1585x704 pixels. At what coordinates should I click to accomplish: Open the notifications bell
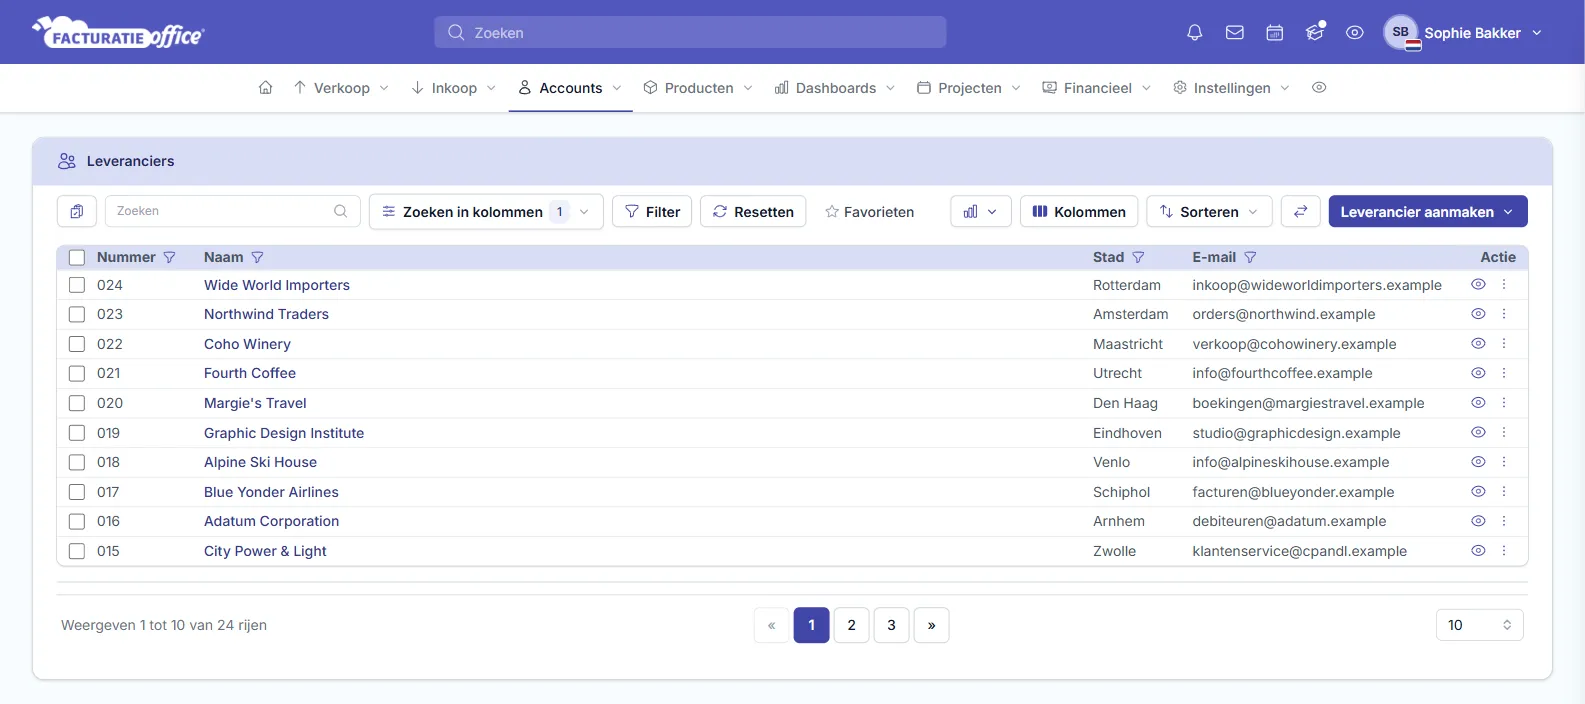pyautogui.click(x=1194, y=33)
